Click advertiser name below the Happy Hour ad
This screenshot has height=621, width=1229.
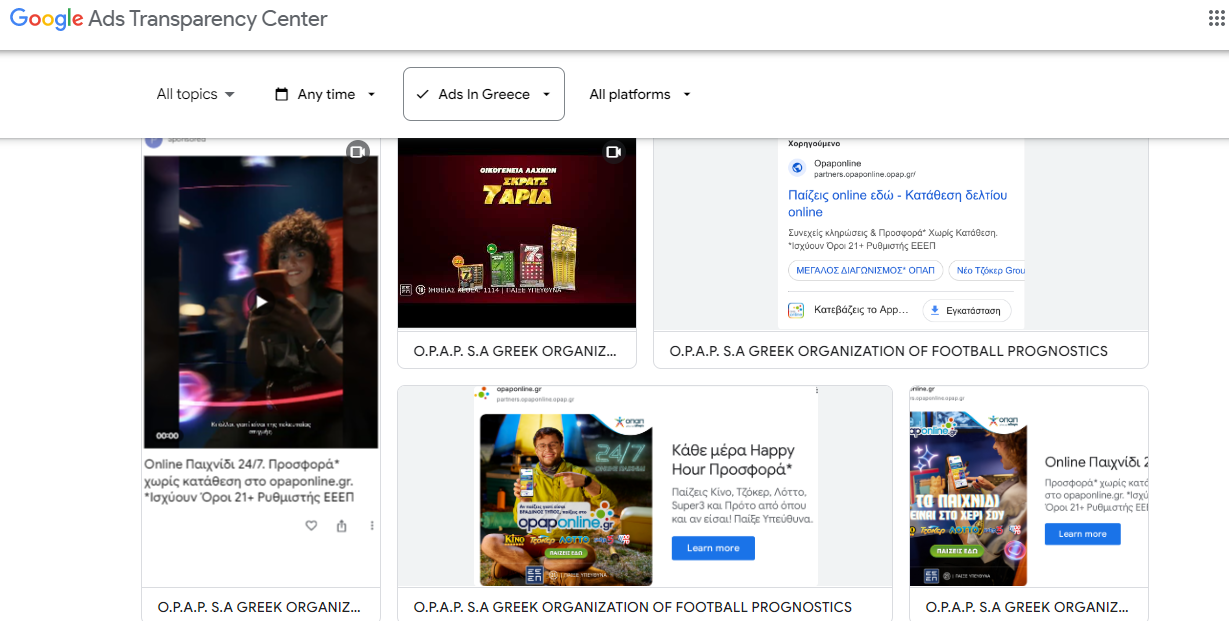[x=633, y=607]
